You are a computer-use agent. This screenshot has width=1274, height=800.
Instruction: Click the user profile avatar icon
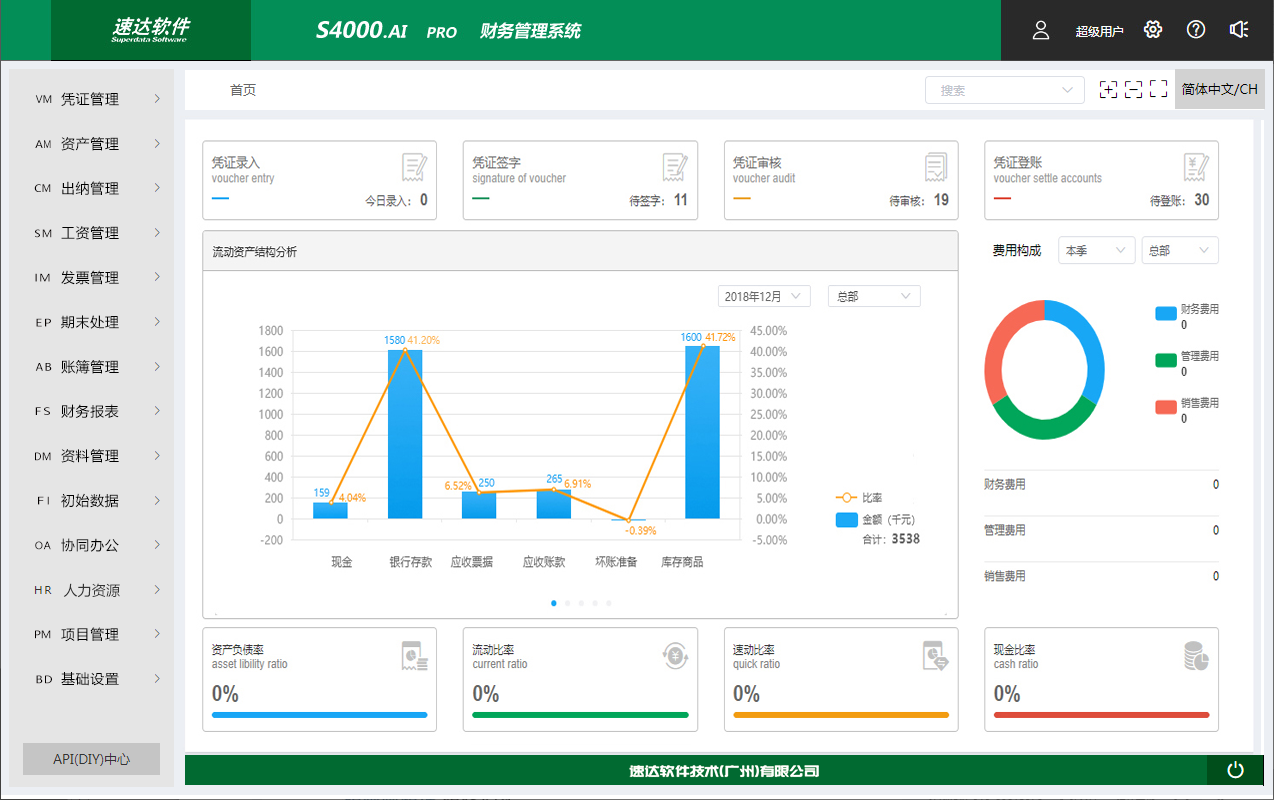click(x=1041, y=30)
